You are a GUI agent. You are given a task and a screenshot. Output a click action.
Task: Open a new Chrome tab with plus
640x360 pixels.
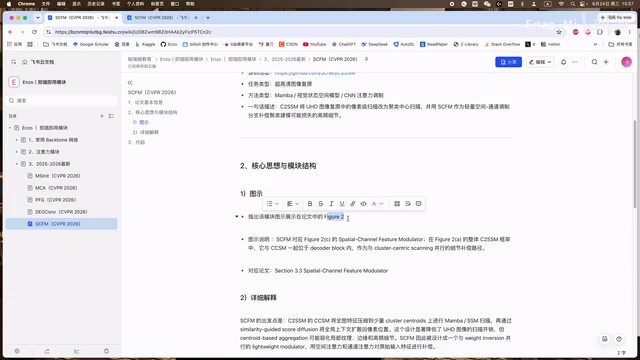tap(208, 18)
